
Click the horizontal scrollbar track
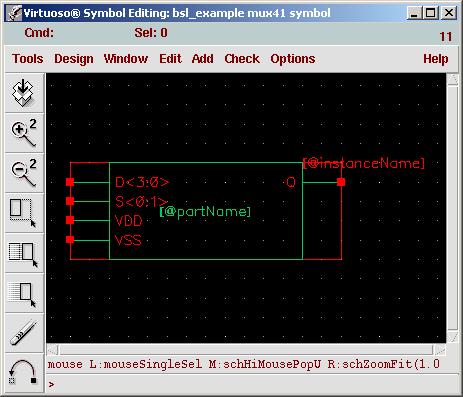[246, 350]
